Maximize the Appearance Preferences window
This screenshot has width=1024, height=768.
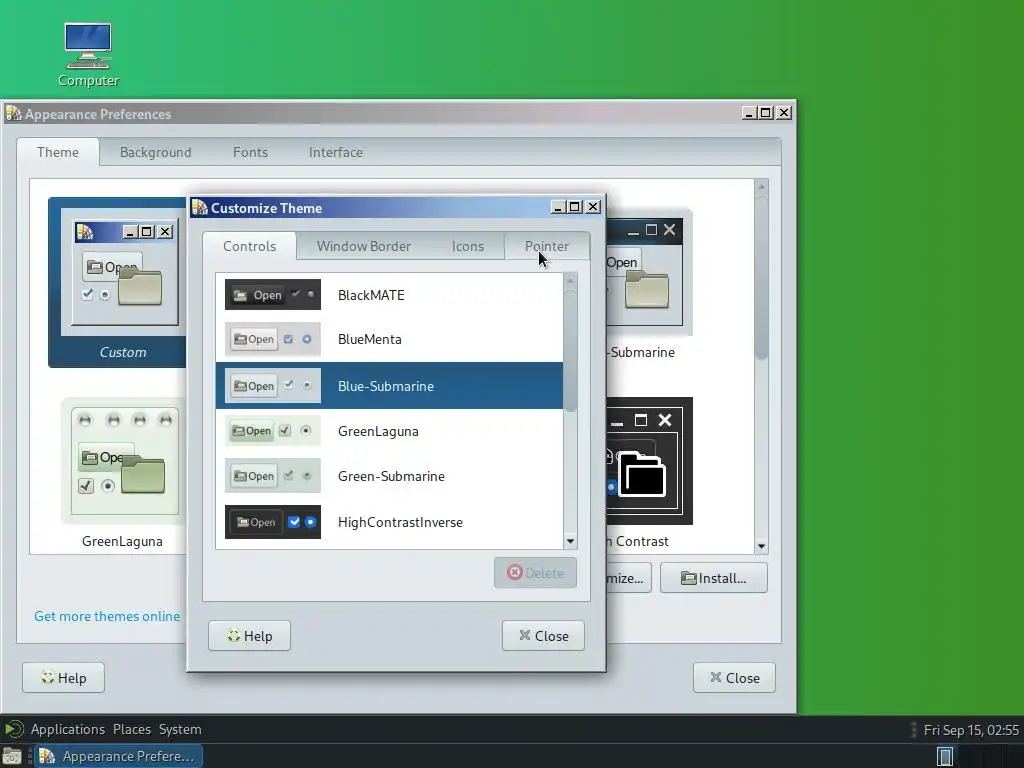[x=766, y=113]
